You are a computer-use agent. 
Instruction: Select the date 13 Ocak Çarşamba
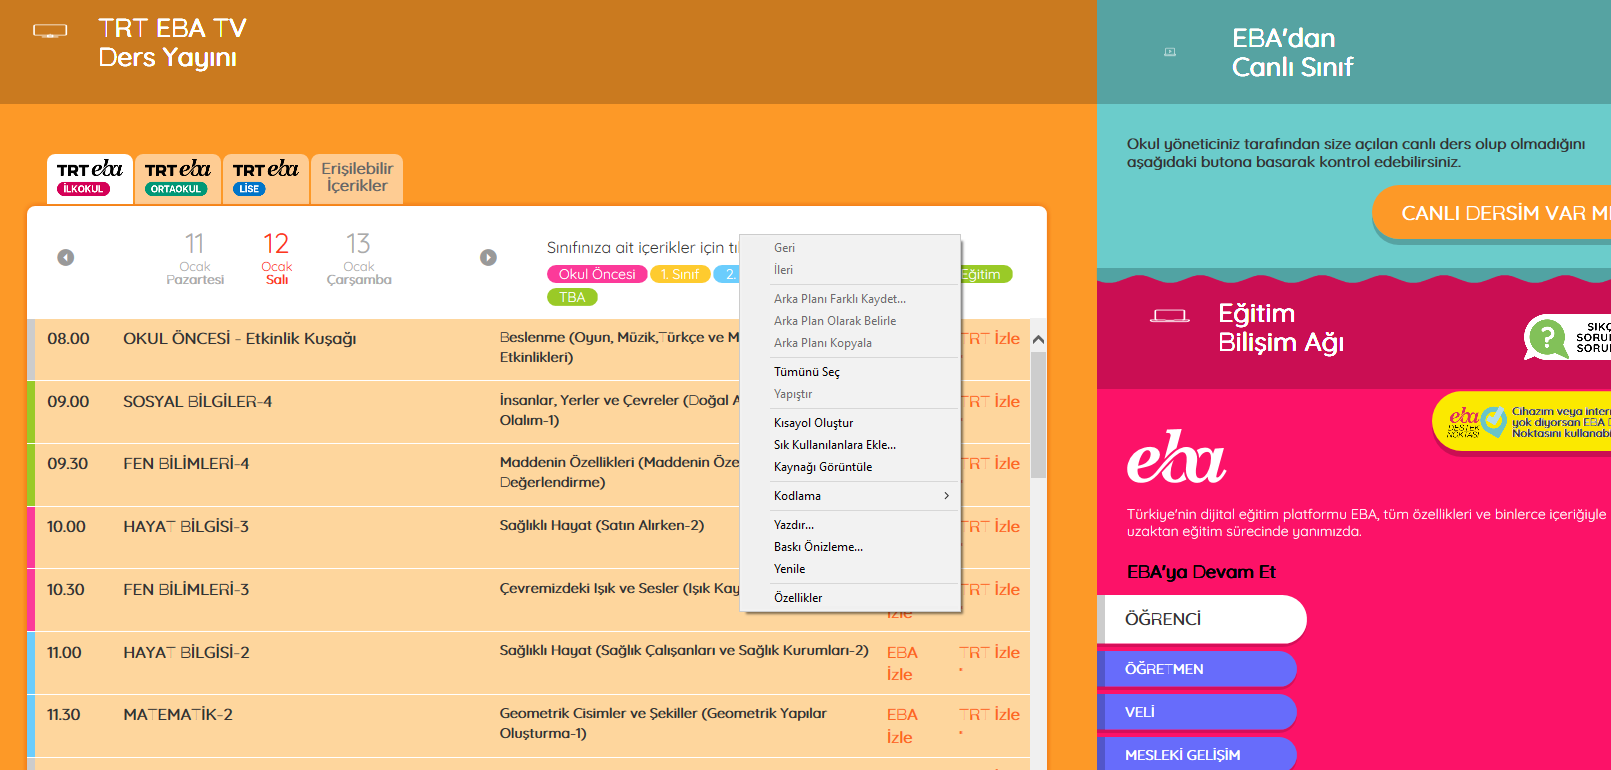point(359,259)
